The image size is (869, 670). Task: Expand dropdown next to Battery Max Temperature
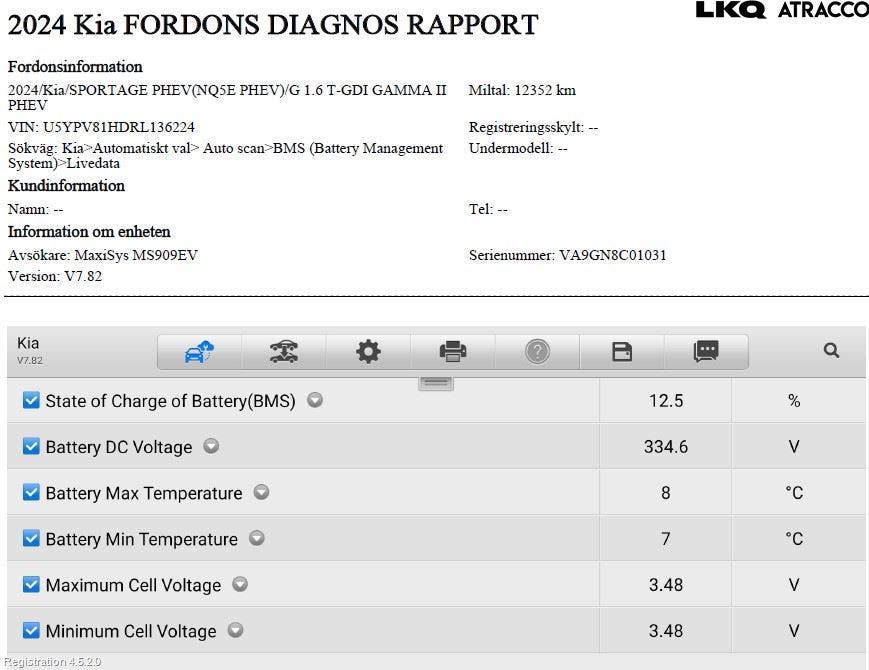tap(261, 492)
